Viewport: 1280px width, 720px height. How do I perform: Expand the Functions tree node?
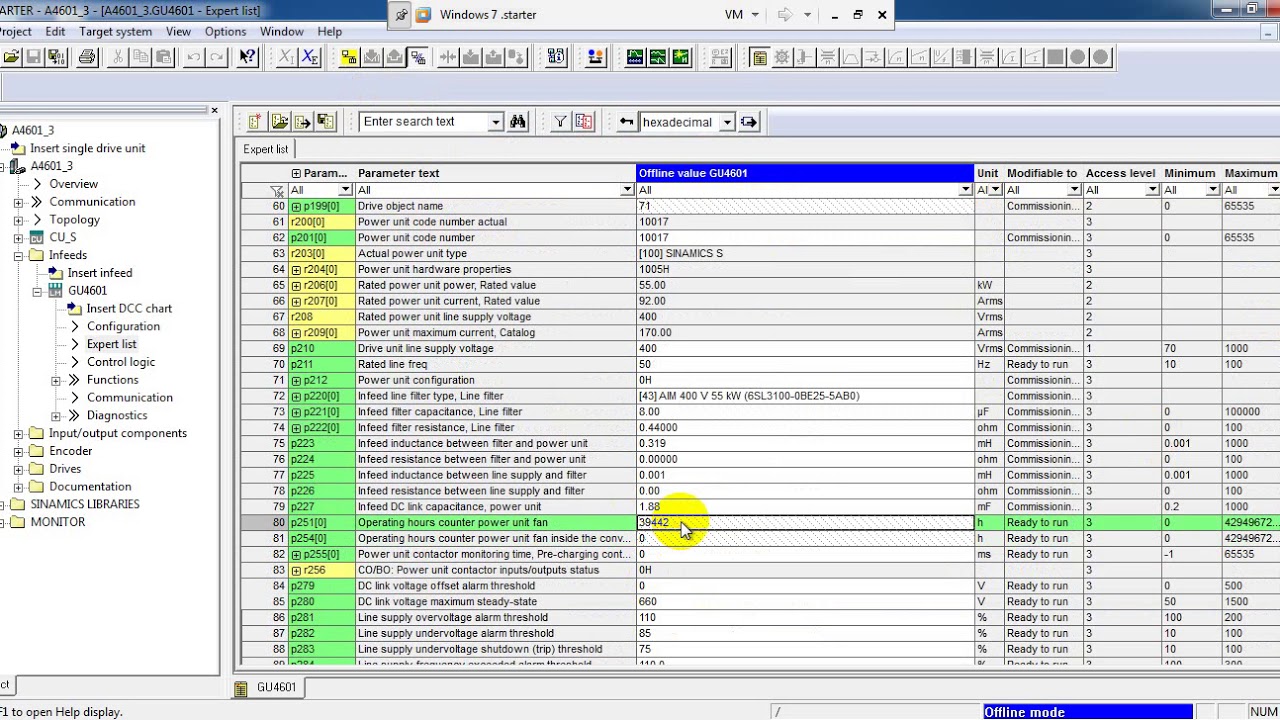coord(56,380)
